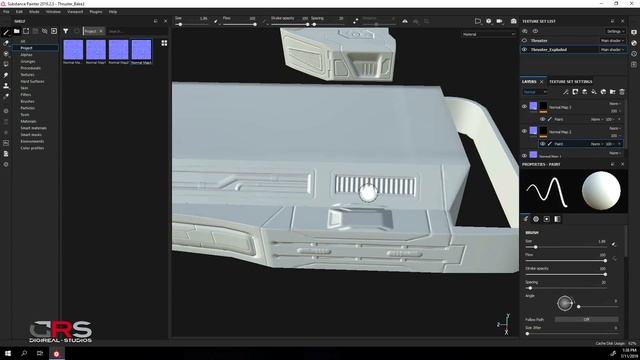The image size is (640, 360).
Task: Open the shader settings icon on right dock
Action: click(634, 43)
